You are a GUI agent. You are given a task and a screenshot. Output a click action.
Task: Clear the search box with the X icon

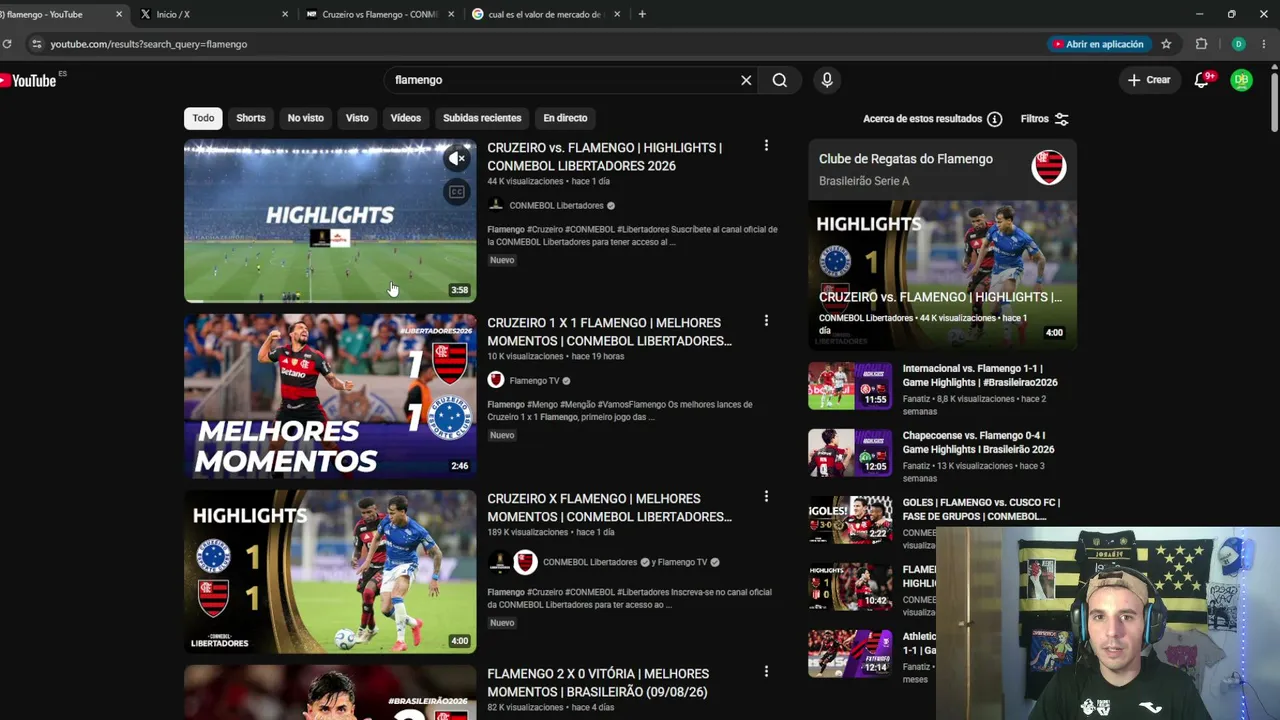tap(746, 80)
